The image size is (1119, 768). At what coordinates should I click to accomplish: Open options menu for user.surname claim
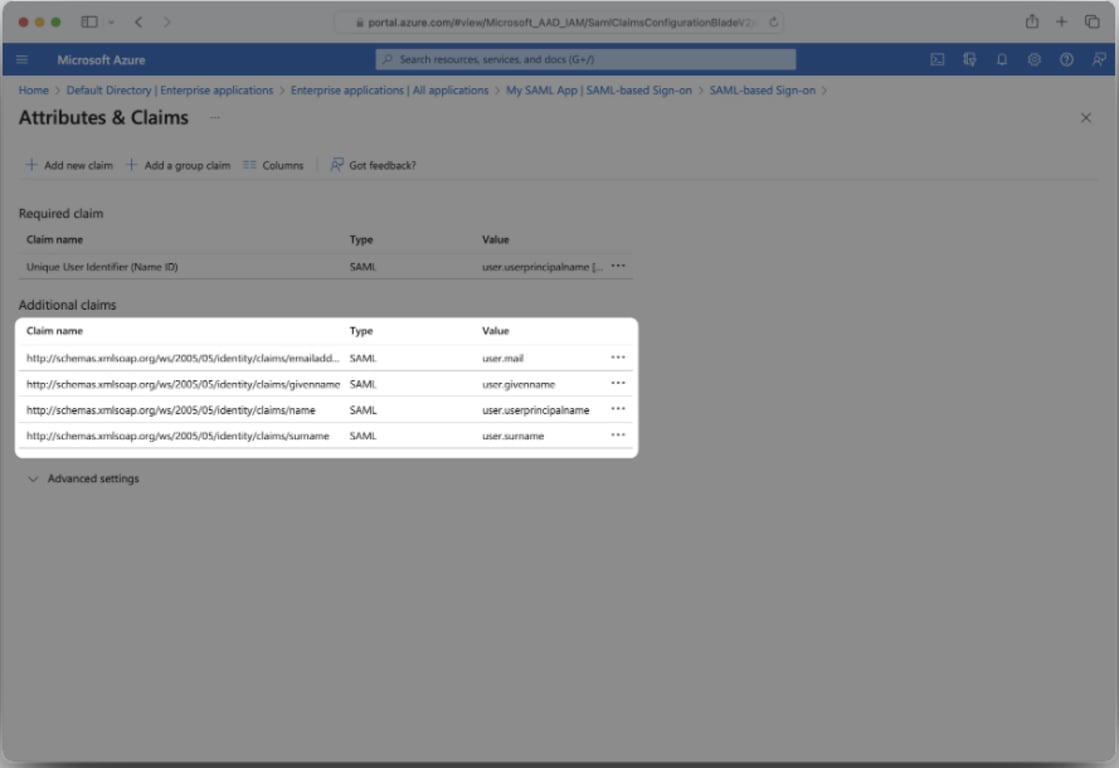[x=618, y=435]
